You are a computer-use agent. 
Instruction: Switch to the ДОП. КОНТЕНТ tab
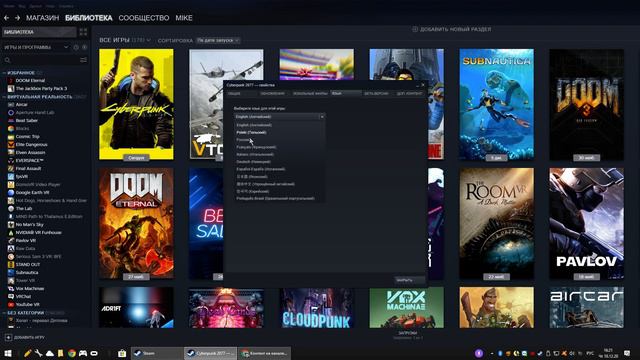(409, 93)
